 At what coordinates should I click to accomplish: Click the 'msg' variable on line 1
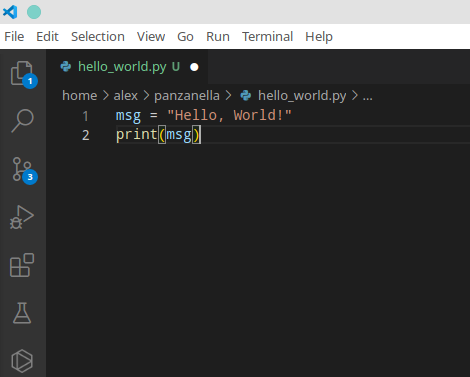click(128, 116)
